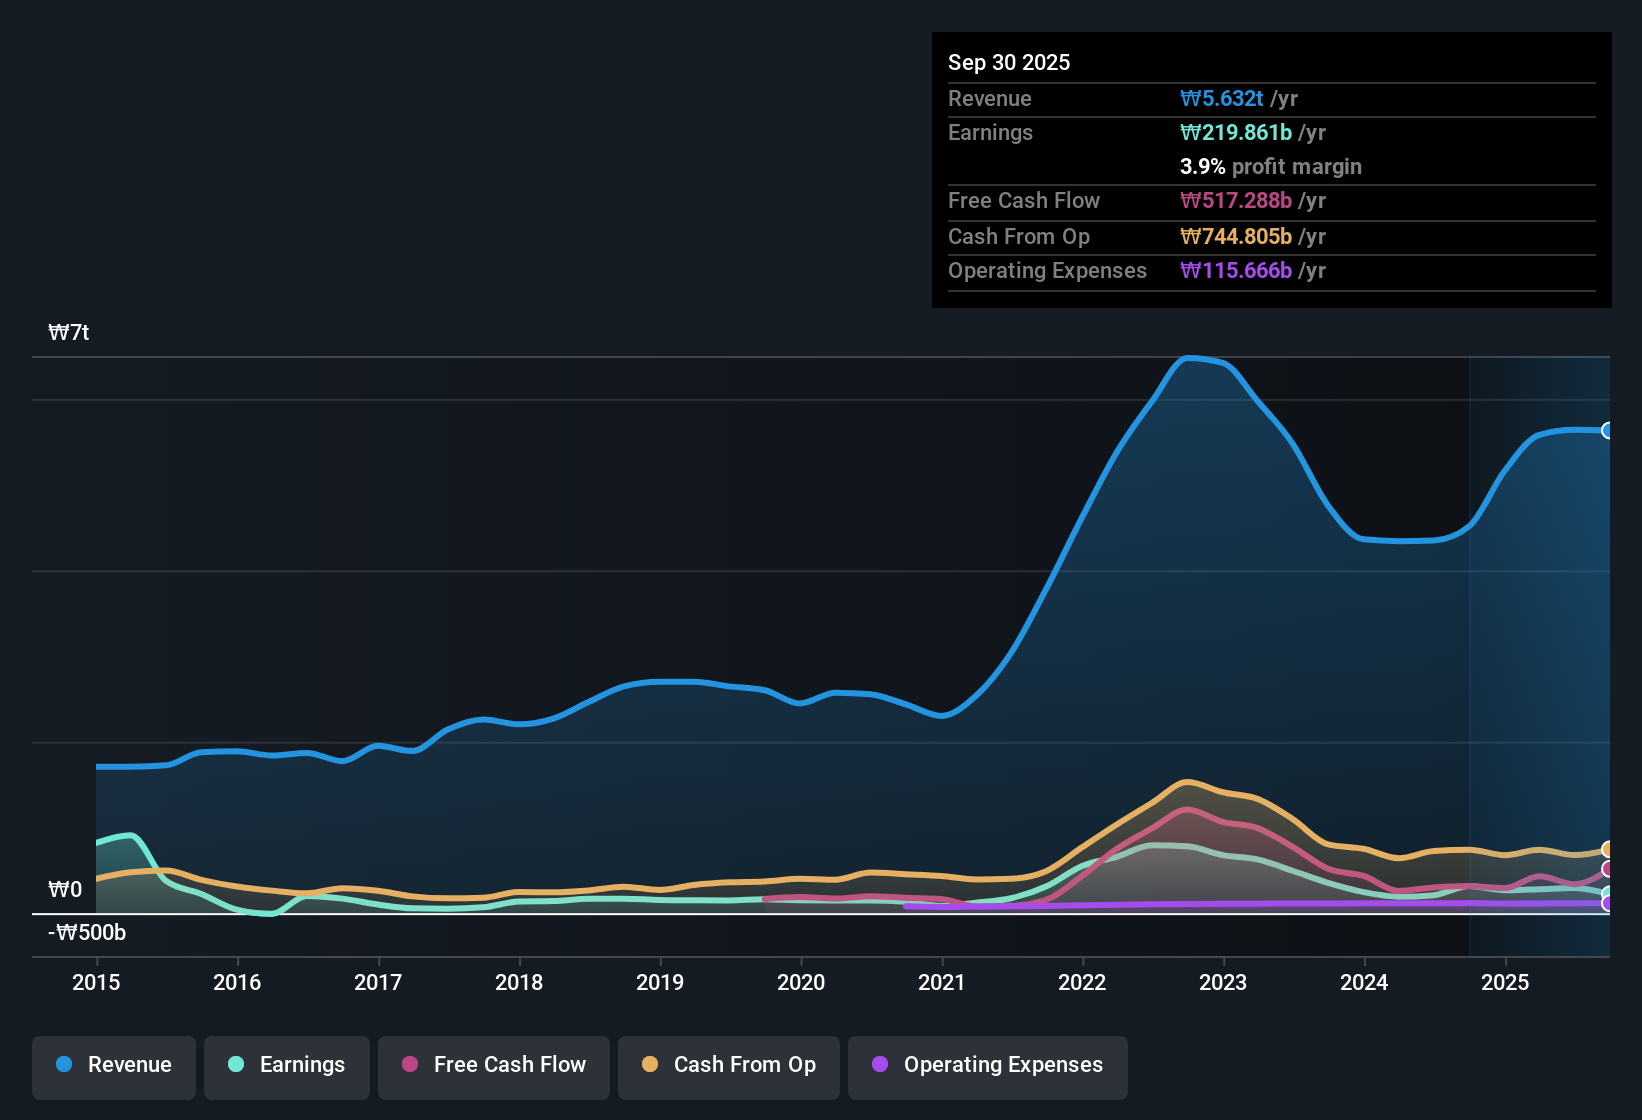Click the purple Operating Expenses dot

tap(880, 1066)
